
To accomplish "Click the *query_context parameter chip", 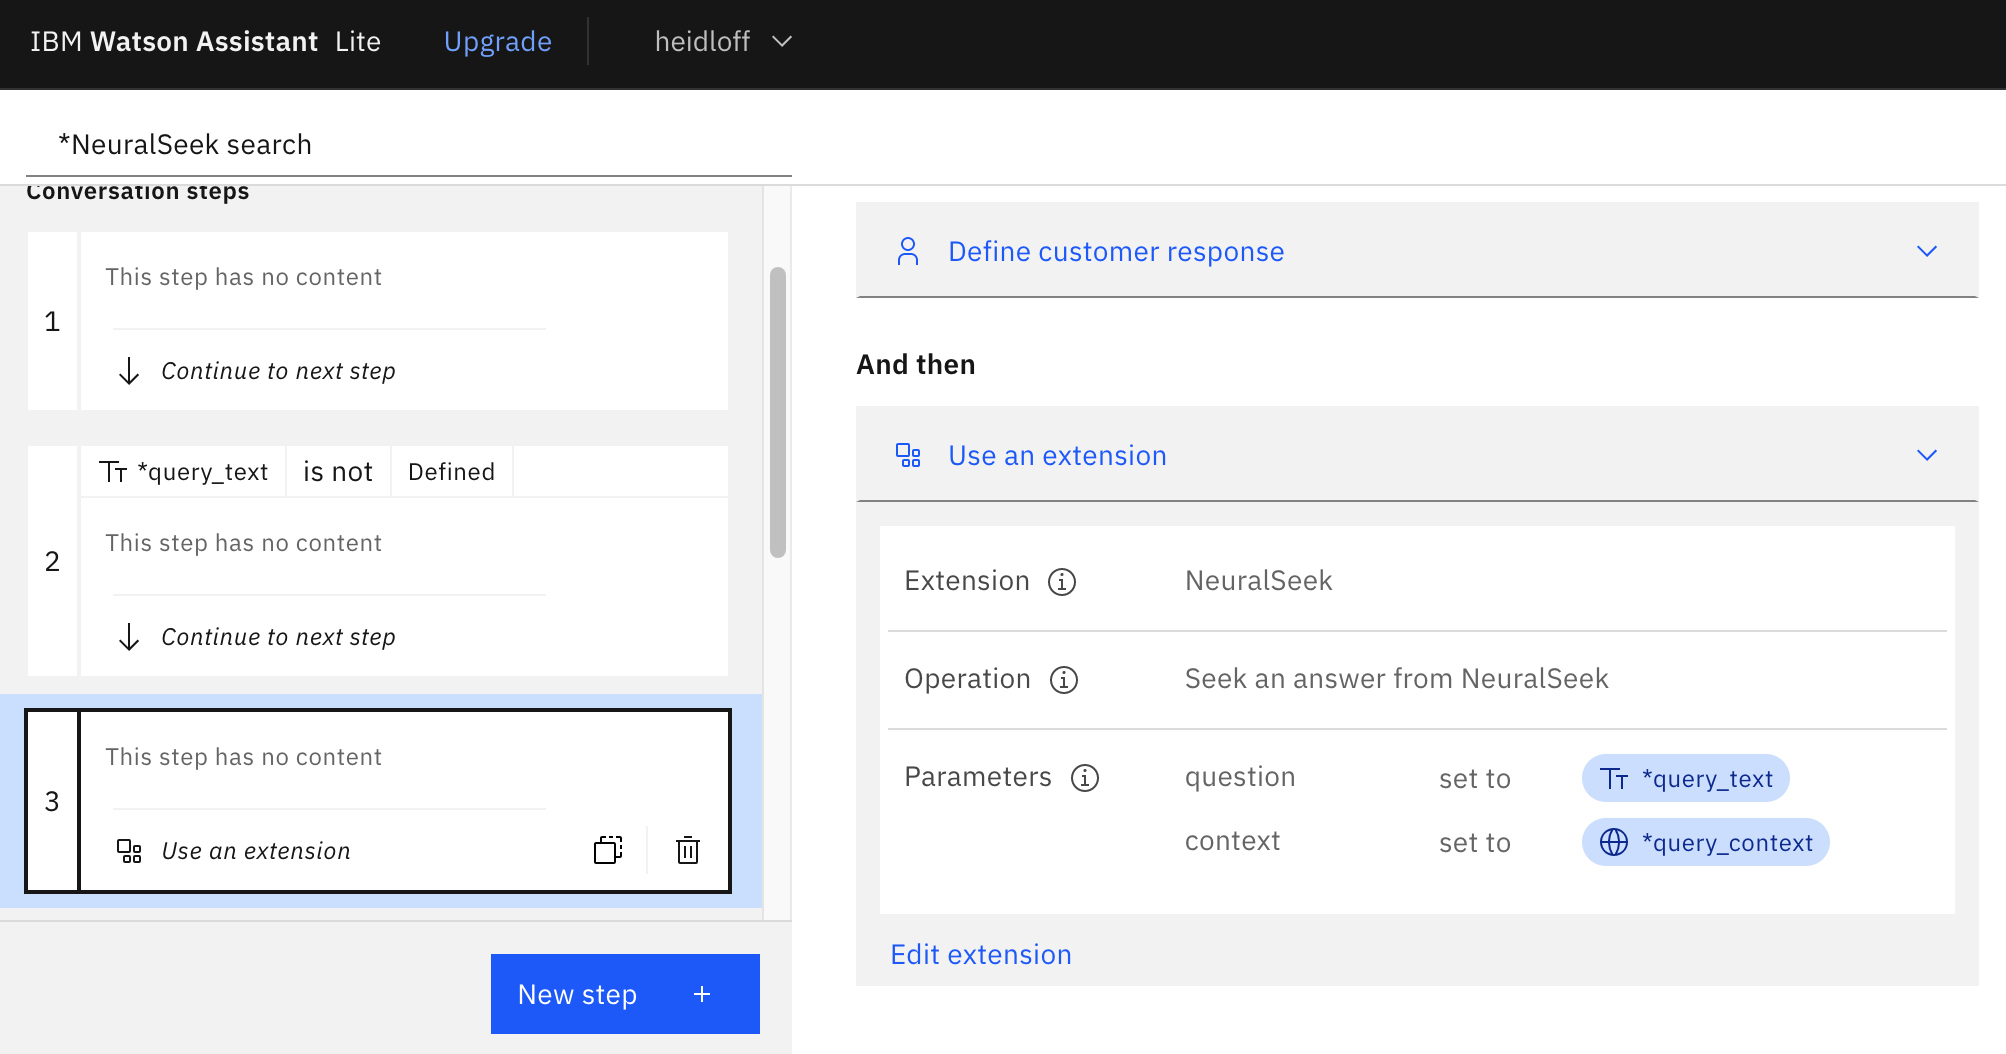I will click(1706, 842).
